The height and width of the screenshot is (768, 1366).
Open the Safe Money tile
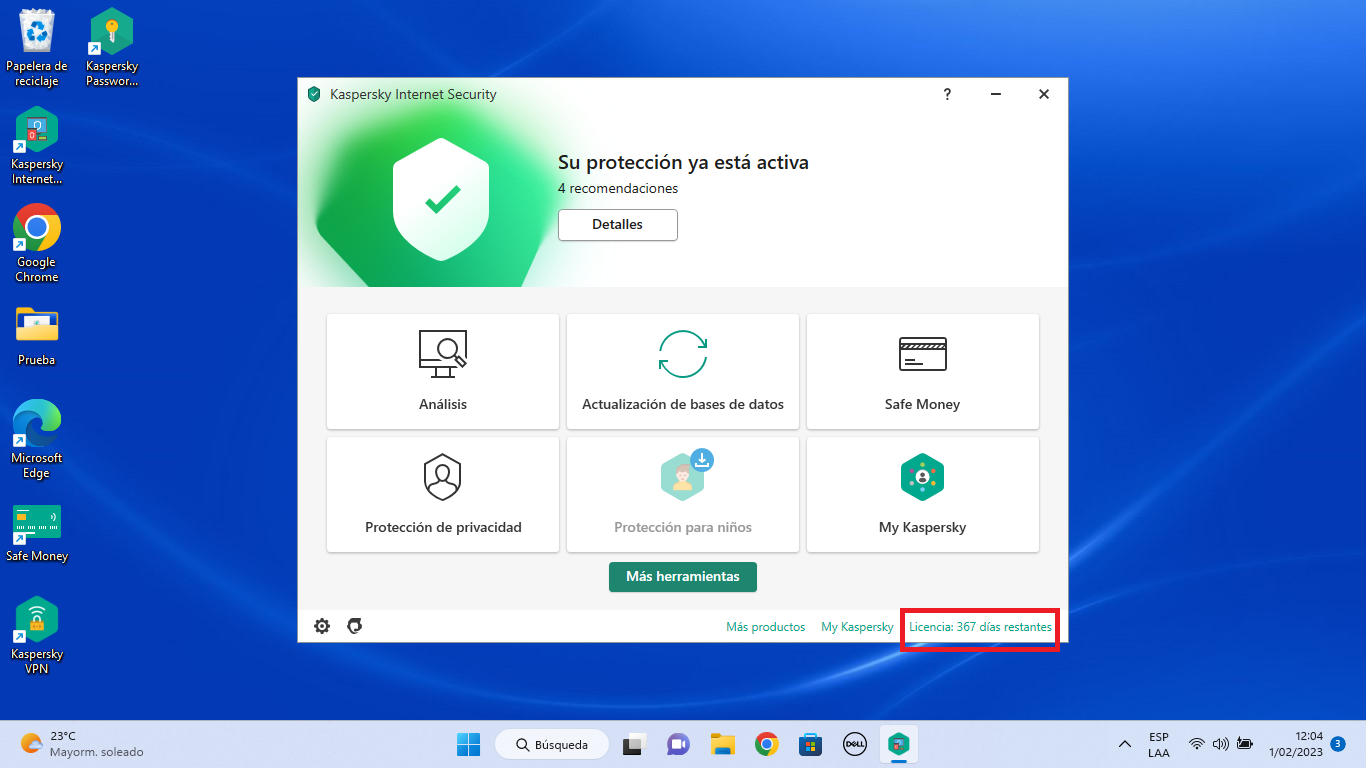[922, 371]
